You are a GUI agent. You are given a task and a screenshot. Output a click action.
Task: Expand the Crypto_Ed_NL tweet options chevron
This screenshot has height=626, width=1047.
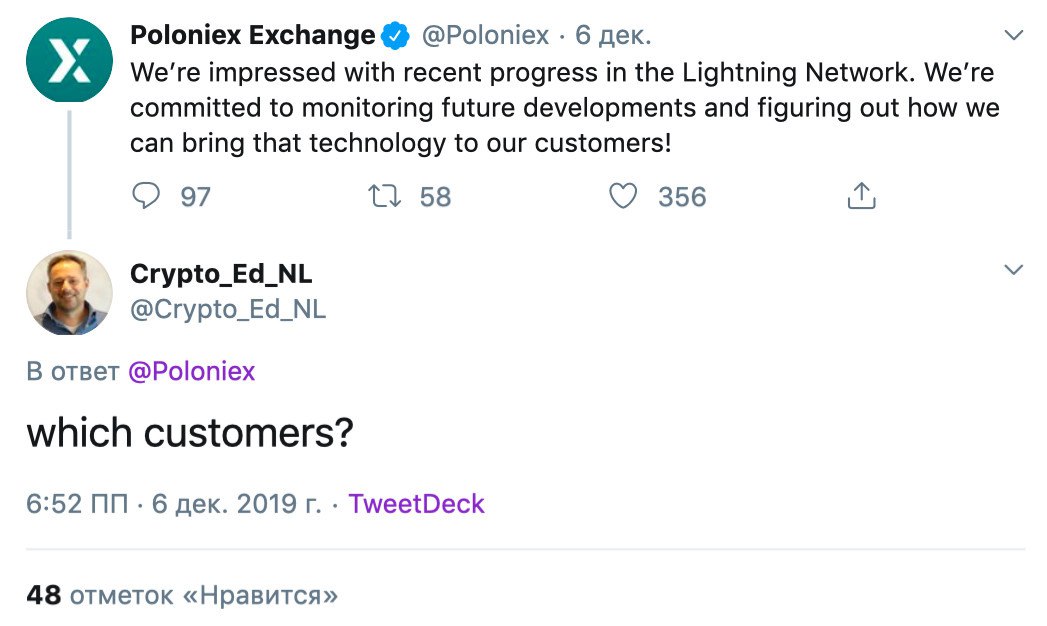(x=1014, y=270)
